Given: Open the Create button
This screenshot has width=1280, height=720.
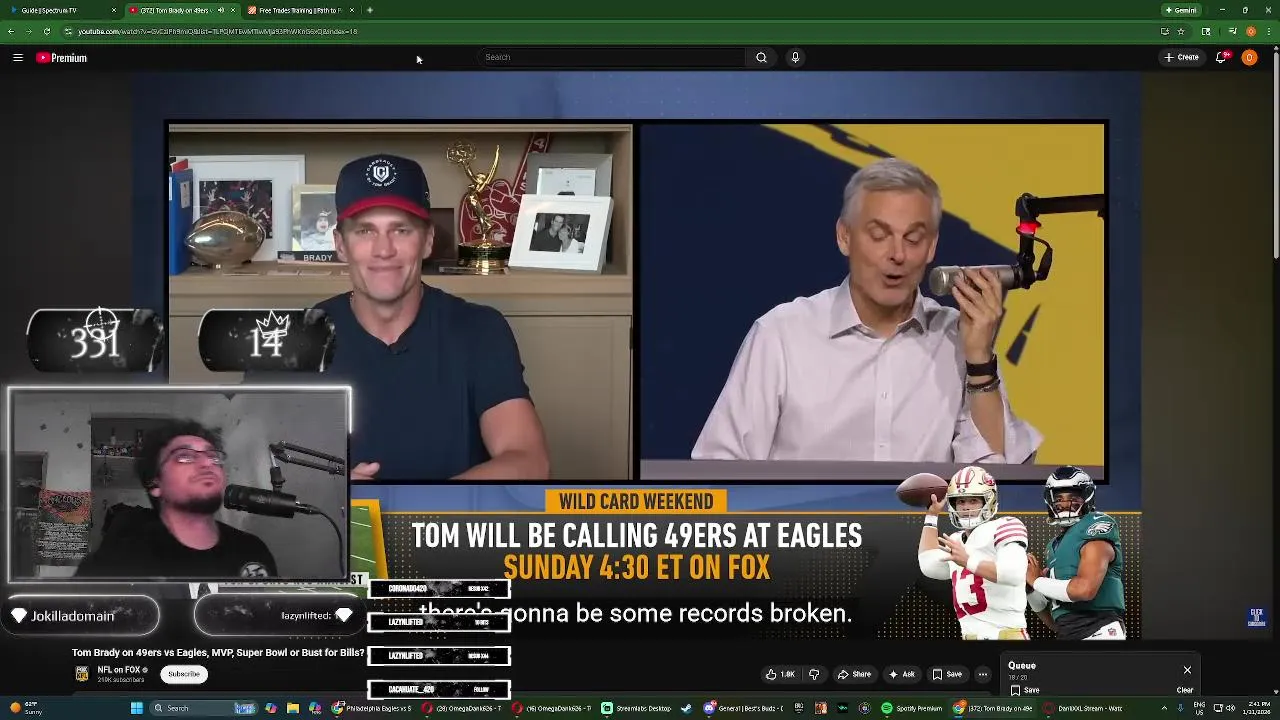Looking at the screenshot, I should 1182,58.
